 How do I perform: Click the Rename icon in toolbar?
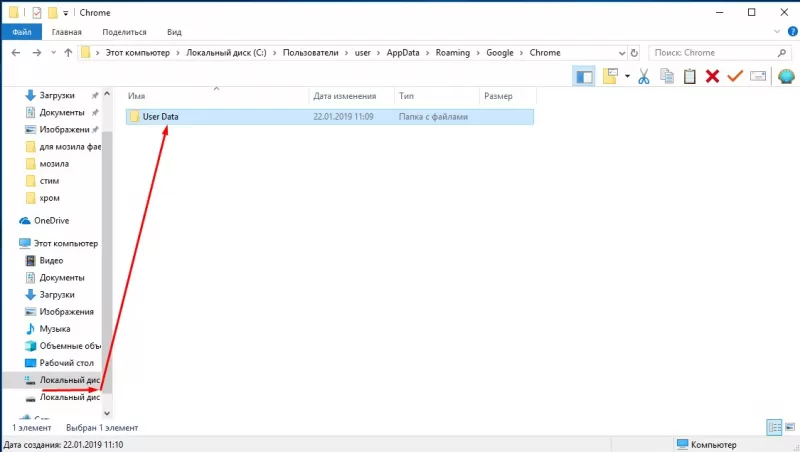click(758, 77)
